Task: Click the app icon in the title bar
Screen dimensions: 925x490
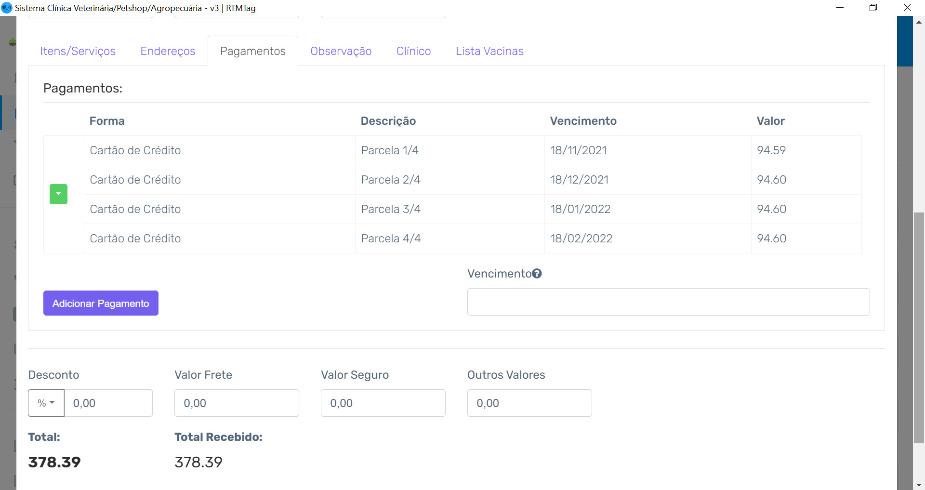Action: pyautogui.click(x=6, y=7)
